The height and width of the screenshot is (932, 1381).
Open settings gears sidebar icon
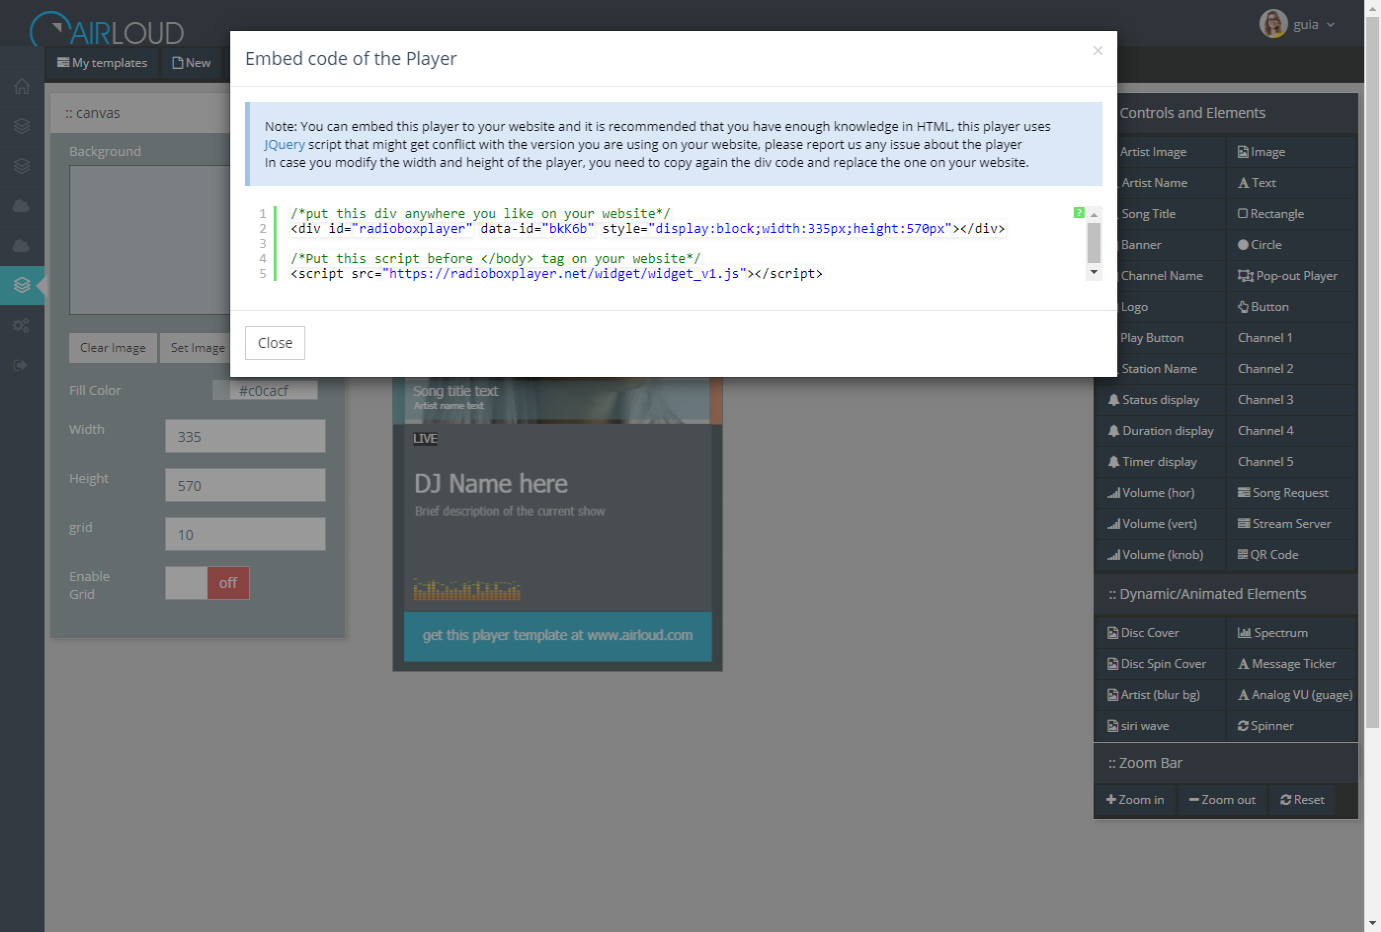pos(21,326)
